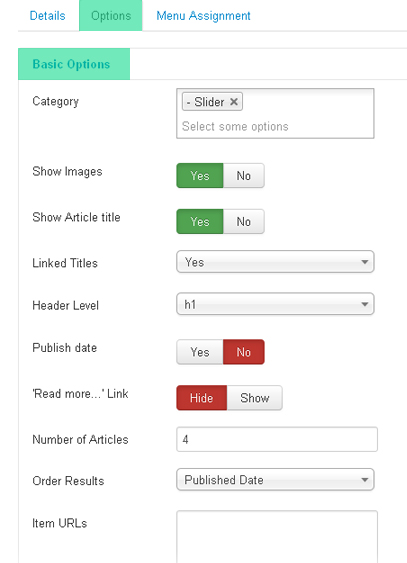This screenshot has width=407, height=563.
Task: Click the Category 'Select some options' field
Action: point(235,126)
